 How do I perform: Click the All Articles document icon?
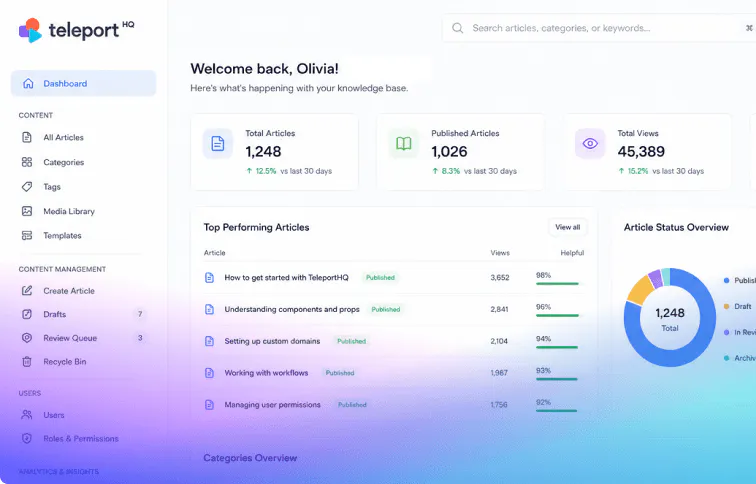tap(27, 137)
